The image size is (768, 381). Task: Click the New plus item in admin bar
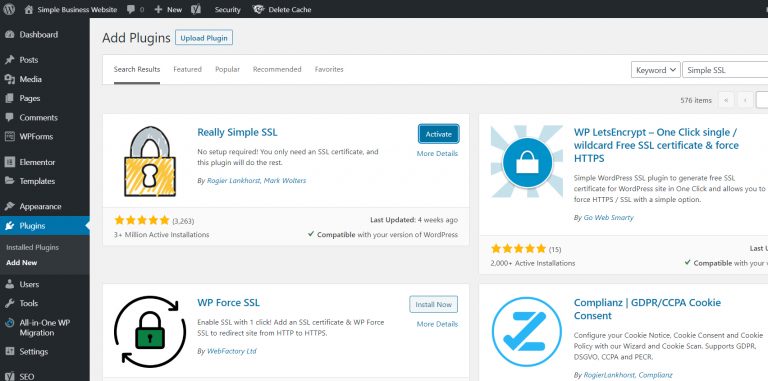point(168,9)
